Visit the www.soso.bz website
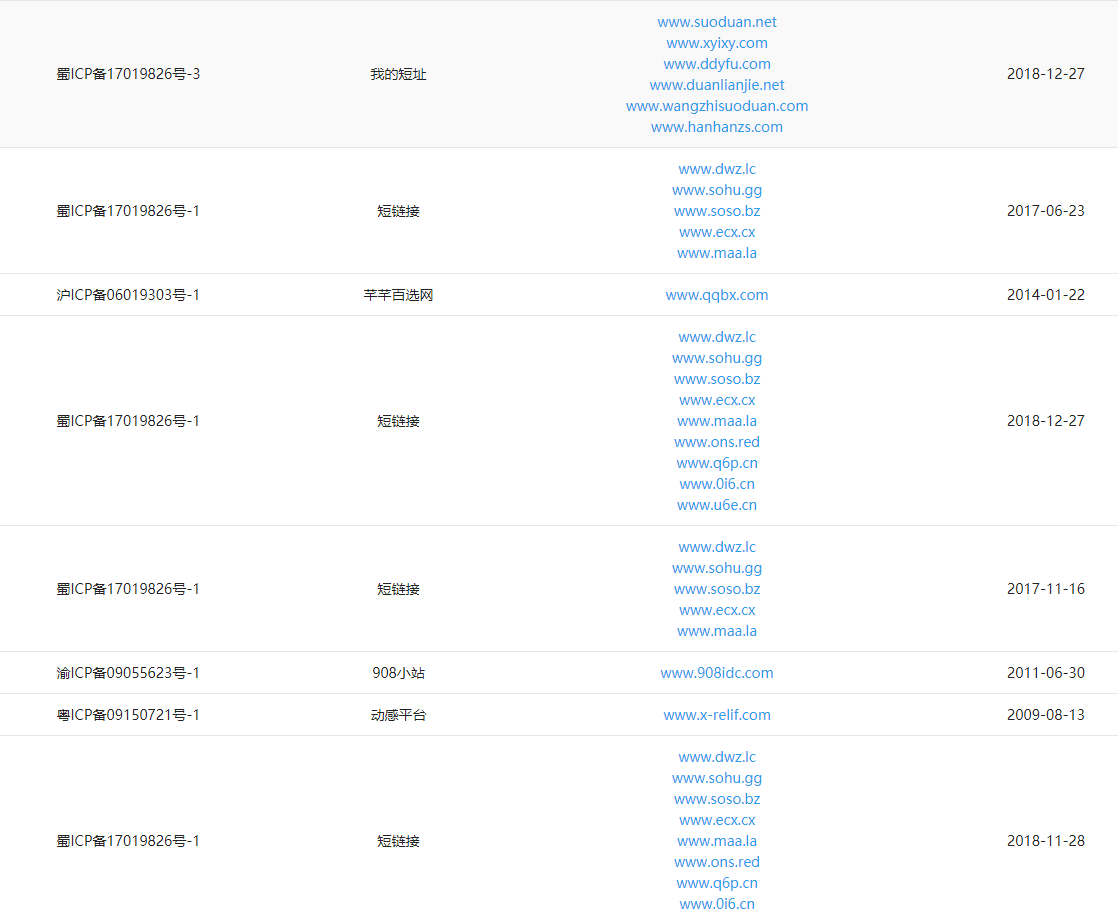Viewport: 1118px width, 912px height. [x=717, y=210]
